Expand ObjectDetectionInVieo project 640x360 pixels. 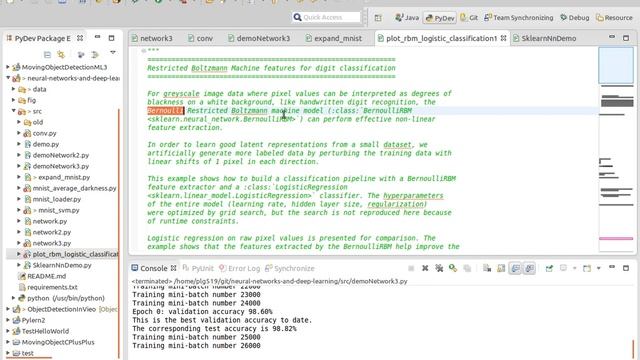[x=8, y=309]
